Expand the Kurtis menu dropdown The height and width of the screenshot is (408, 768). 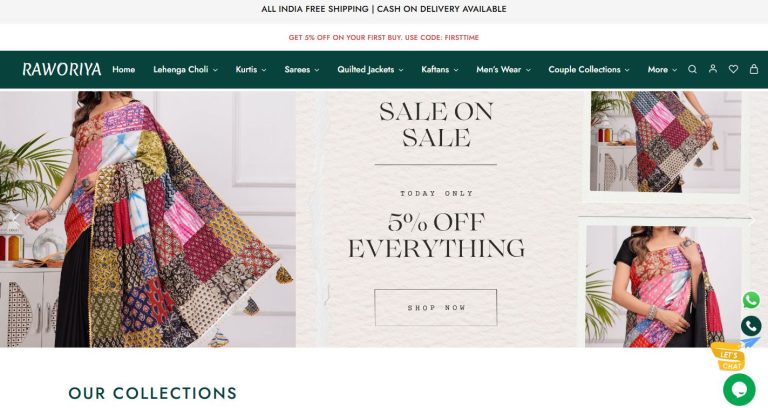pos(250,70)
